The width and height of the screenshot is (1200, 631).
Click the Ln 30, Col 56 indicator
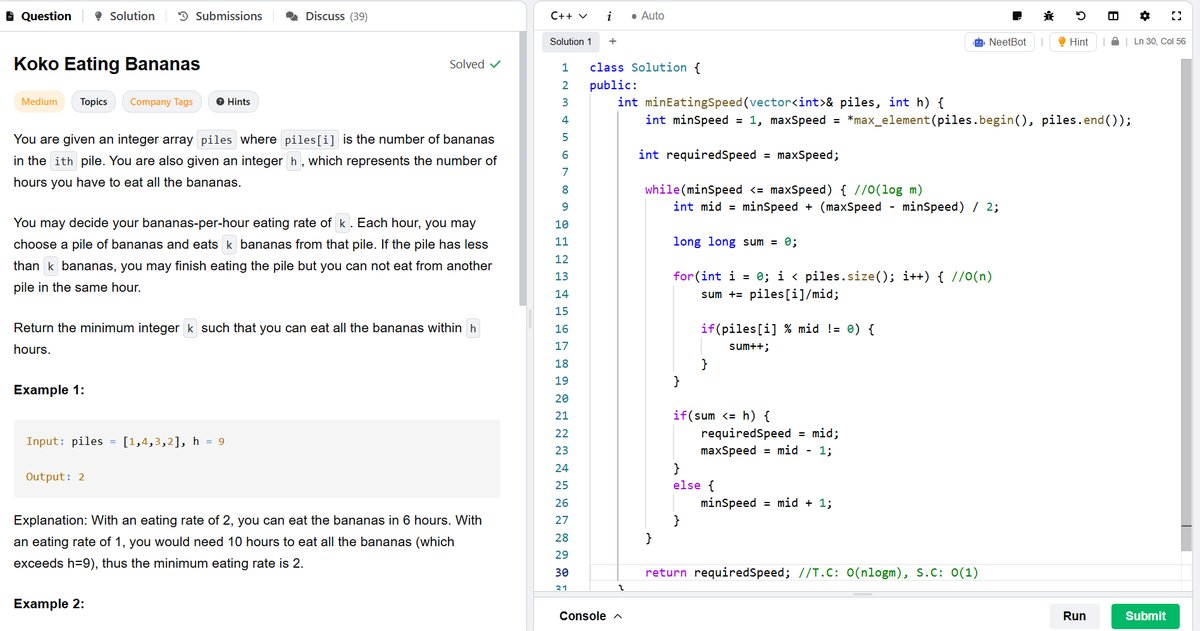[1159, 42]
